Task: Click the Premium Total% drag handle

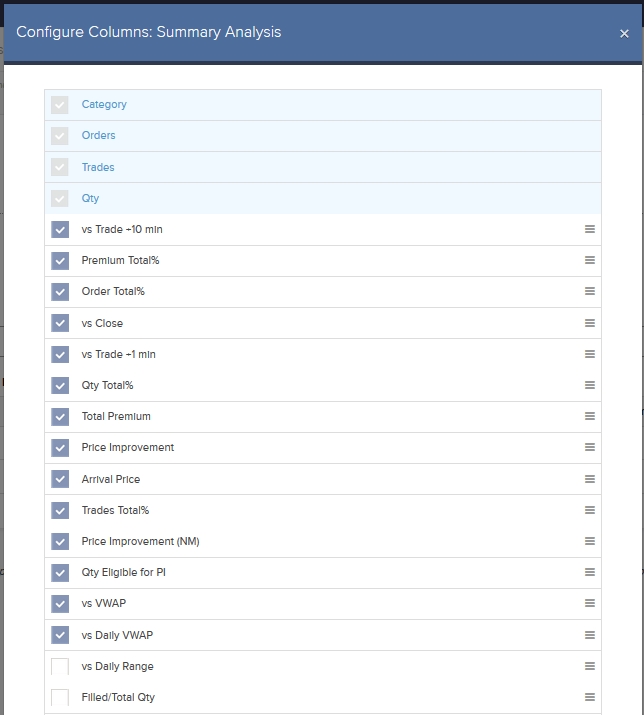Action: [590, 260]
